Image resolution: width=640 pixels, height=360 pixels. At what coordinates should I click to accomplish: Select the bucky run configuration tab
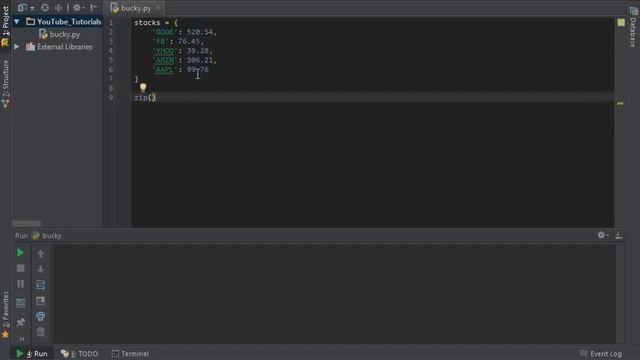[47, 236]
